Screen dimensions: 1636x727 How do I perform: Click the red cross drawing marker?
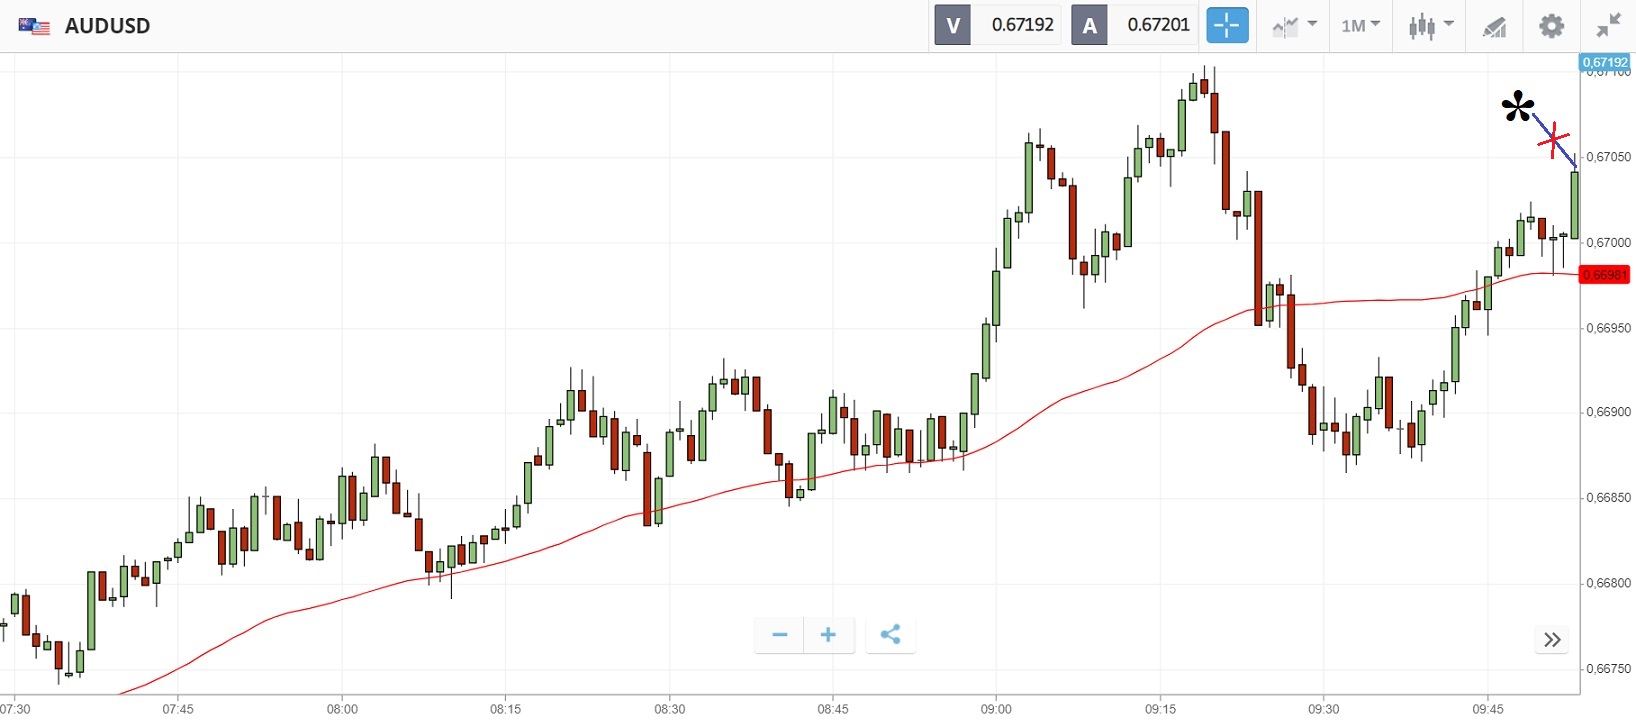[1553, 140]
